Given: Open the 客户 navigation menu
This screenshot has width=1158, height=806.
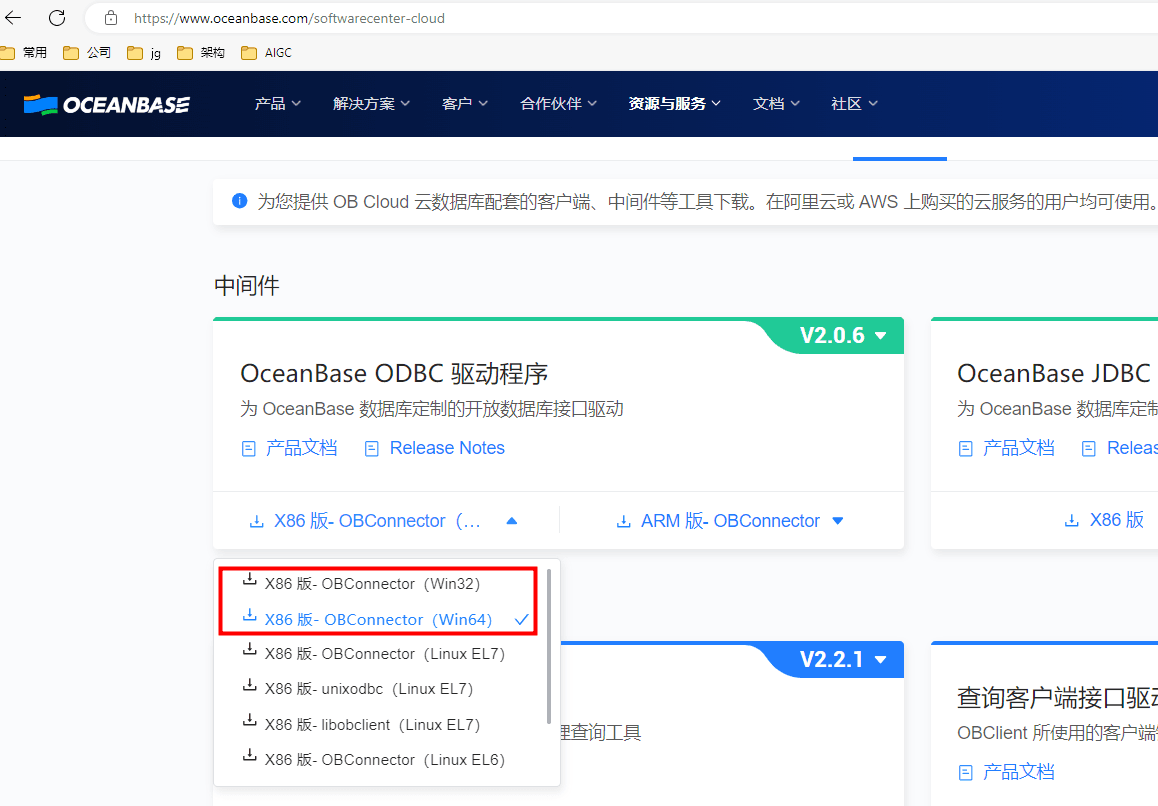Looking at the screenshot, I should (x=465, y=103).
